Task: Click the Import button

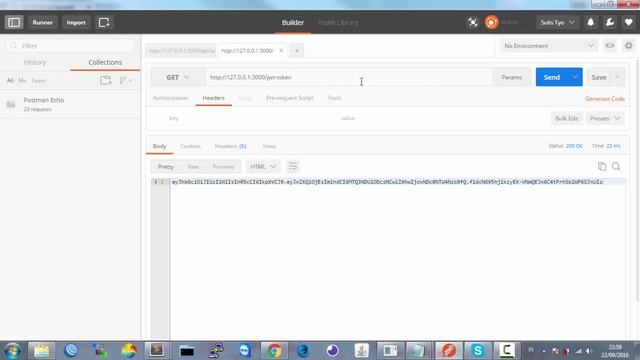Action: coord(76,22)
